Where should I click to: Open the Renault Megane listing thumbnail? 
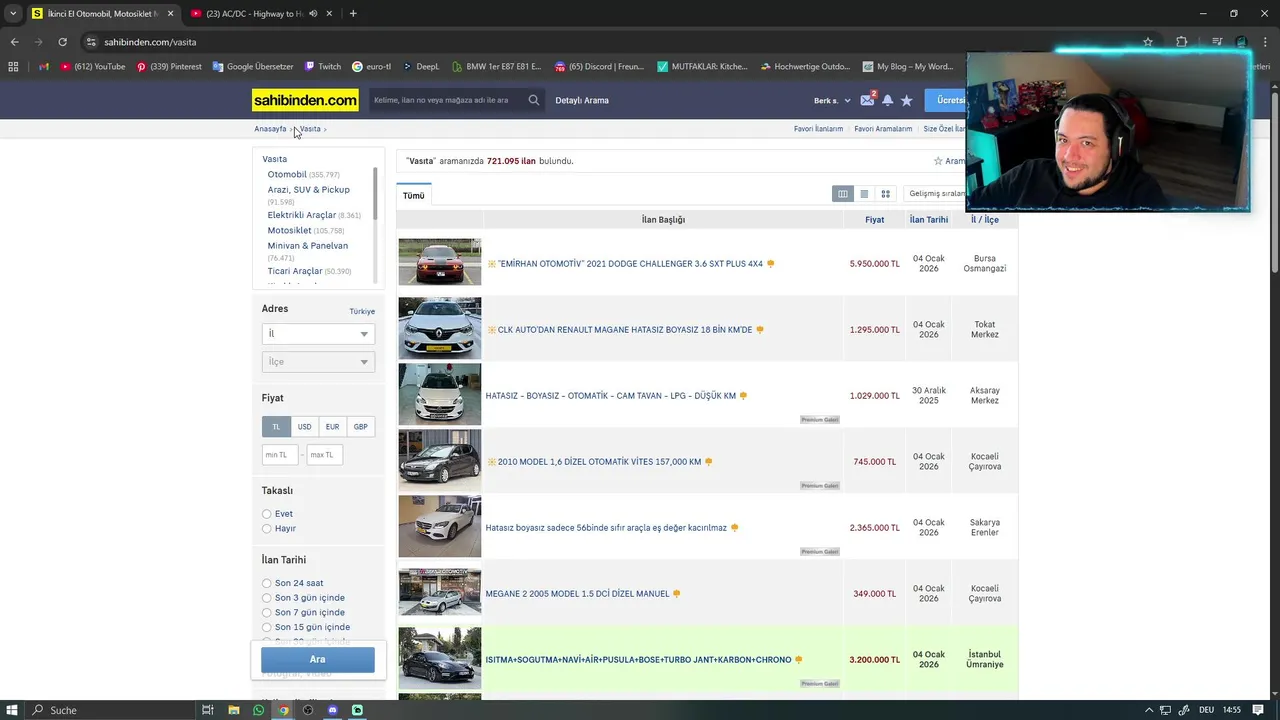[x=440, y=328]
